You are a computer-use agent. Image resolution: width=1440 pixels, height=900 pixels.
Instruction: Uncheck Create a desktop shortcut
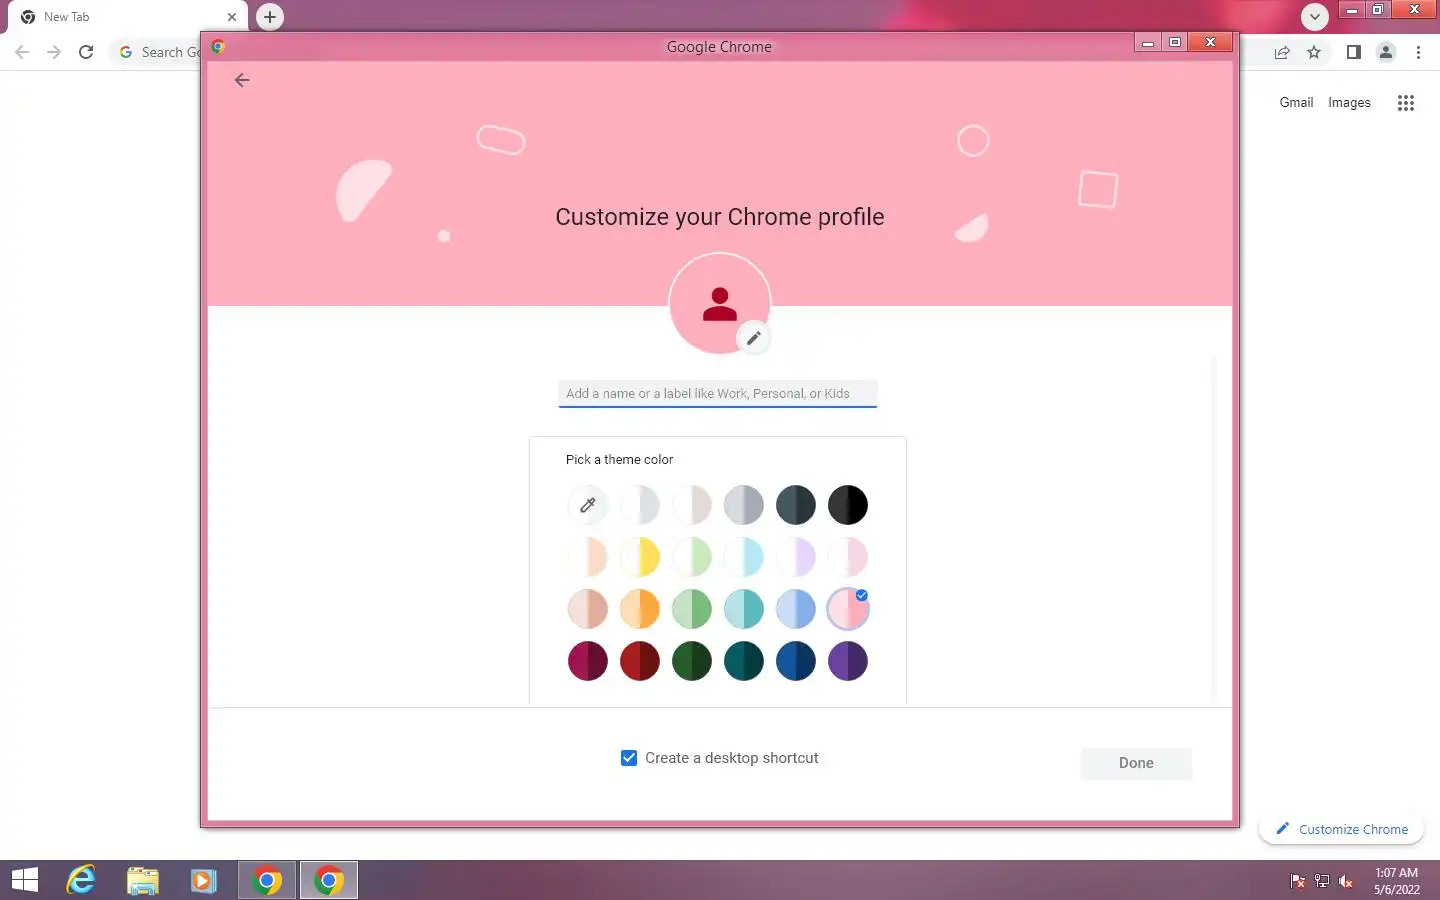pyautogui.click(x=629, y=758)
